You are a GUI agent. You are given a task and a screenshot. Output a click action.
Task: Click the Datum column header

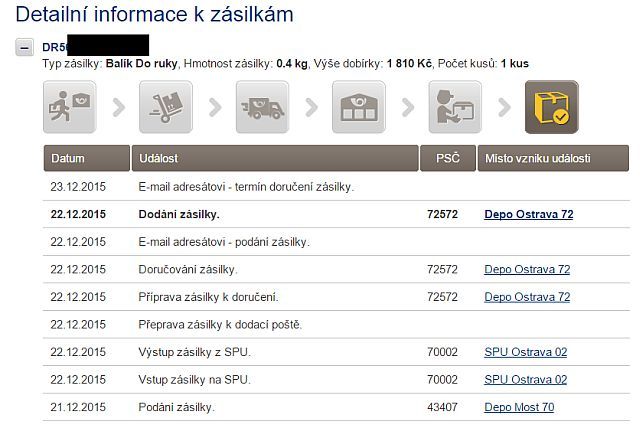[87, 158]
